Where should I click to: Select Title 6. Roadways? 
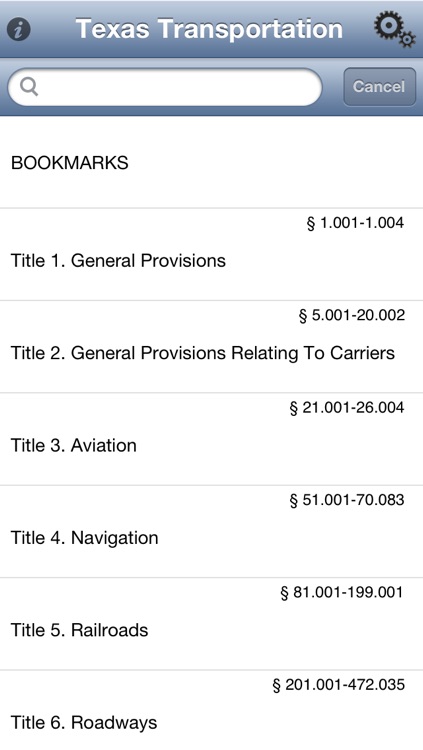[x=212, y=710]
